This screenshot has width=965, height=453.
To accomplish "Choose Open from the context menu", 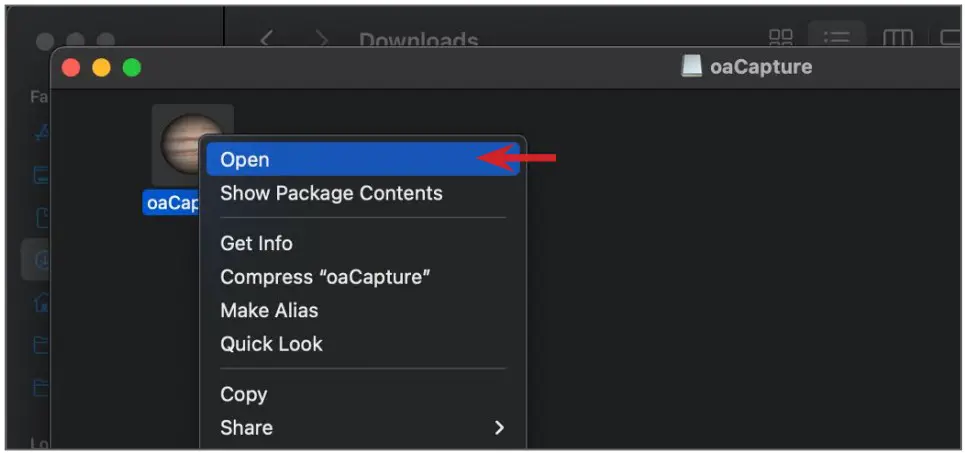I will pyautogui.click(x=245, y=160).
